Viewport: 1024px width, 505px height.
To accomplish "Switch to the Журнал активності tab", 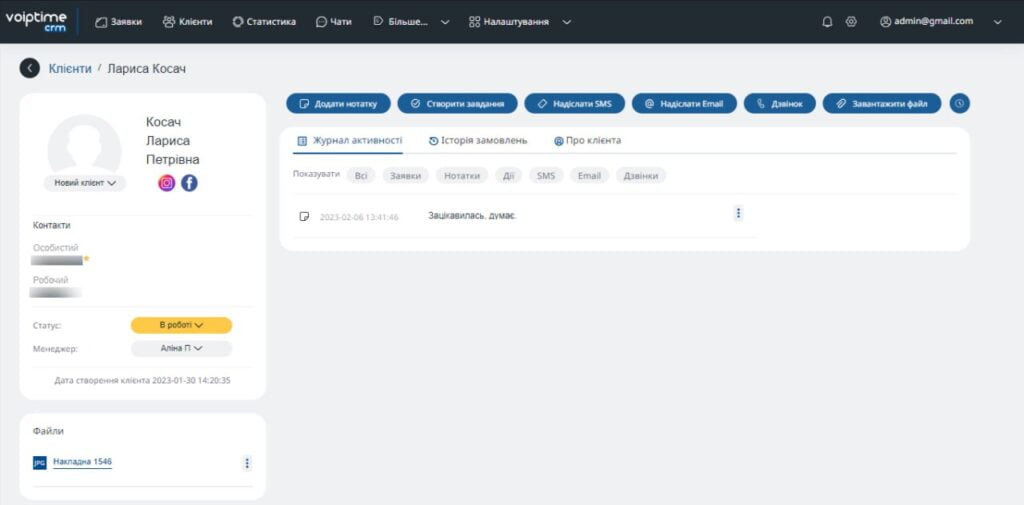I will tap(349, 140).
